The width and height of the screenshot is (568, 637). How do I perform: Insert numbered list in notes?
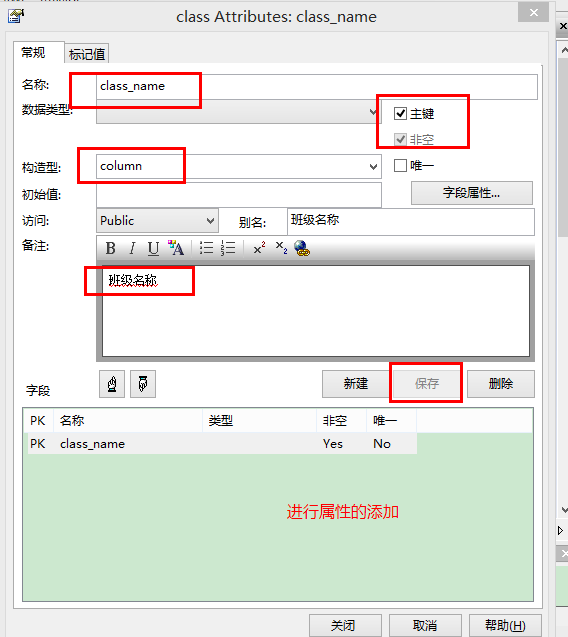[228, 248]
